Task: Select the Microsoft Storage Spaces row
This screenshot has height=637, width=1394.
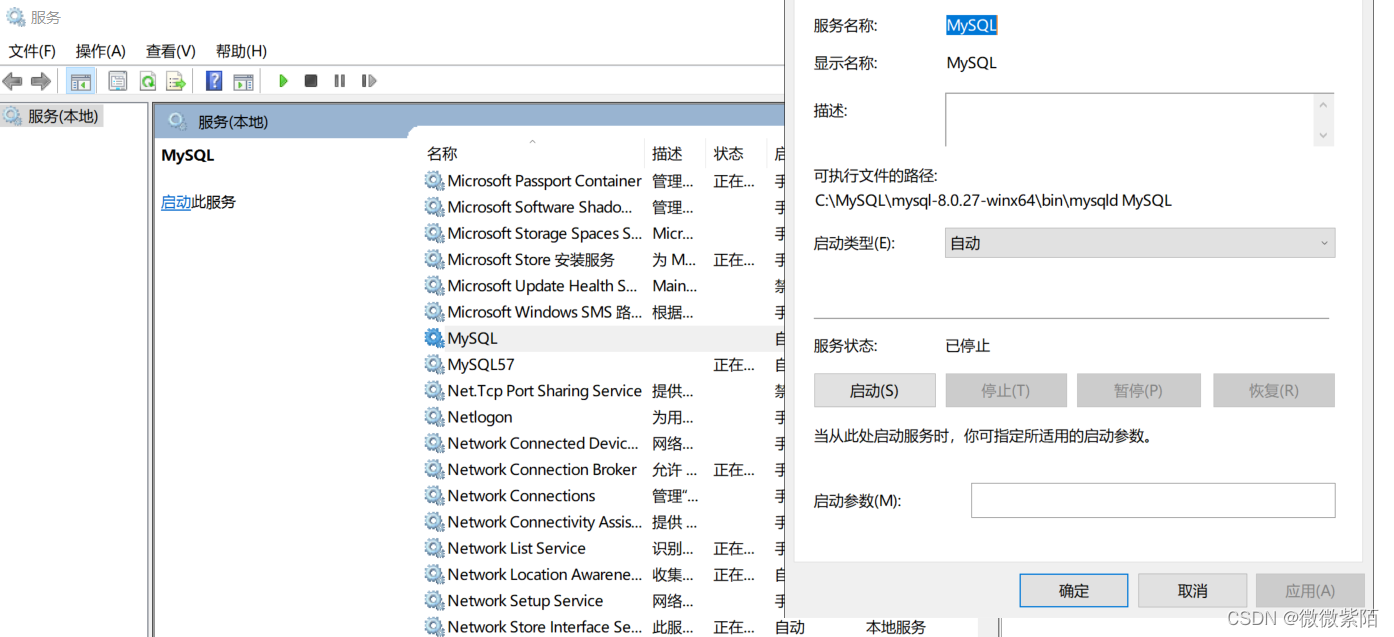Action: point(603,233)
